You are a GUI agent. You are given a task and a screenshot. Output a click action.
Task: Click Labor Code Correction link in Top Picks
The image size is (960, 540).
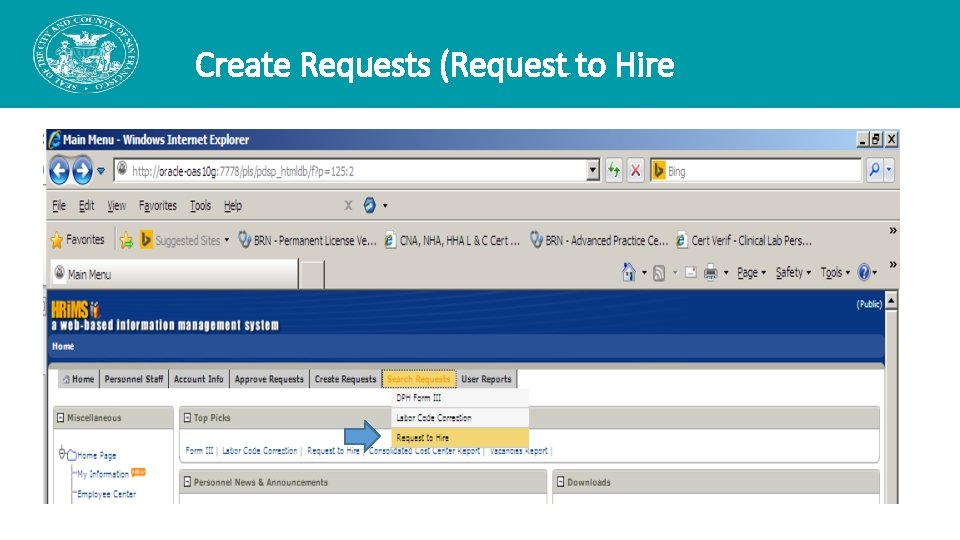(x=260, y=451)
